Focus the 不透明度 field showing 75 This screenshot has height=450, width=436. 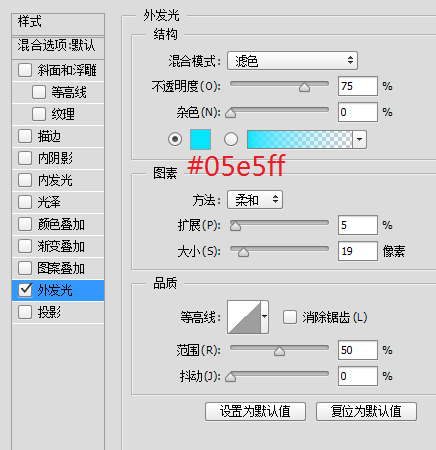tap(358, 86)
